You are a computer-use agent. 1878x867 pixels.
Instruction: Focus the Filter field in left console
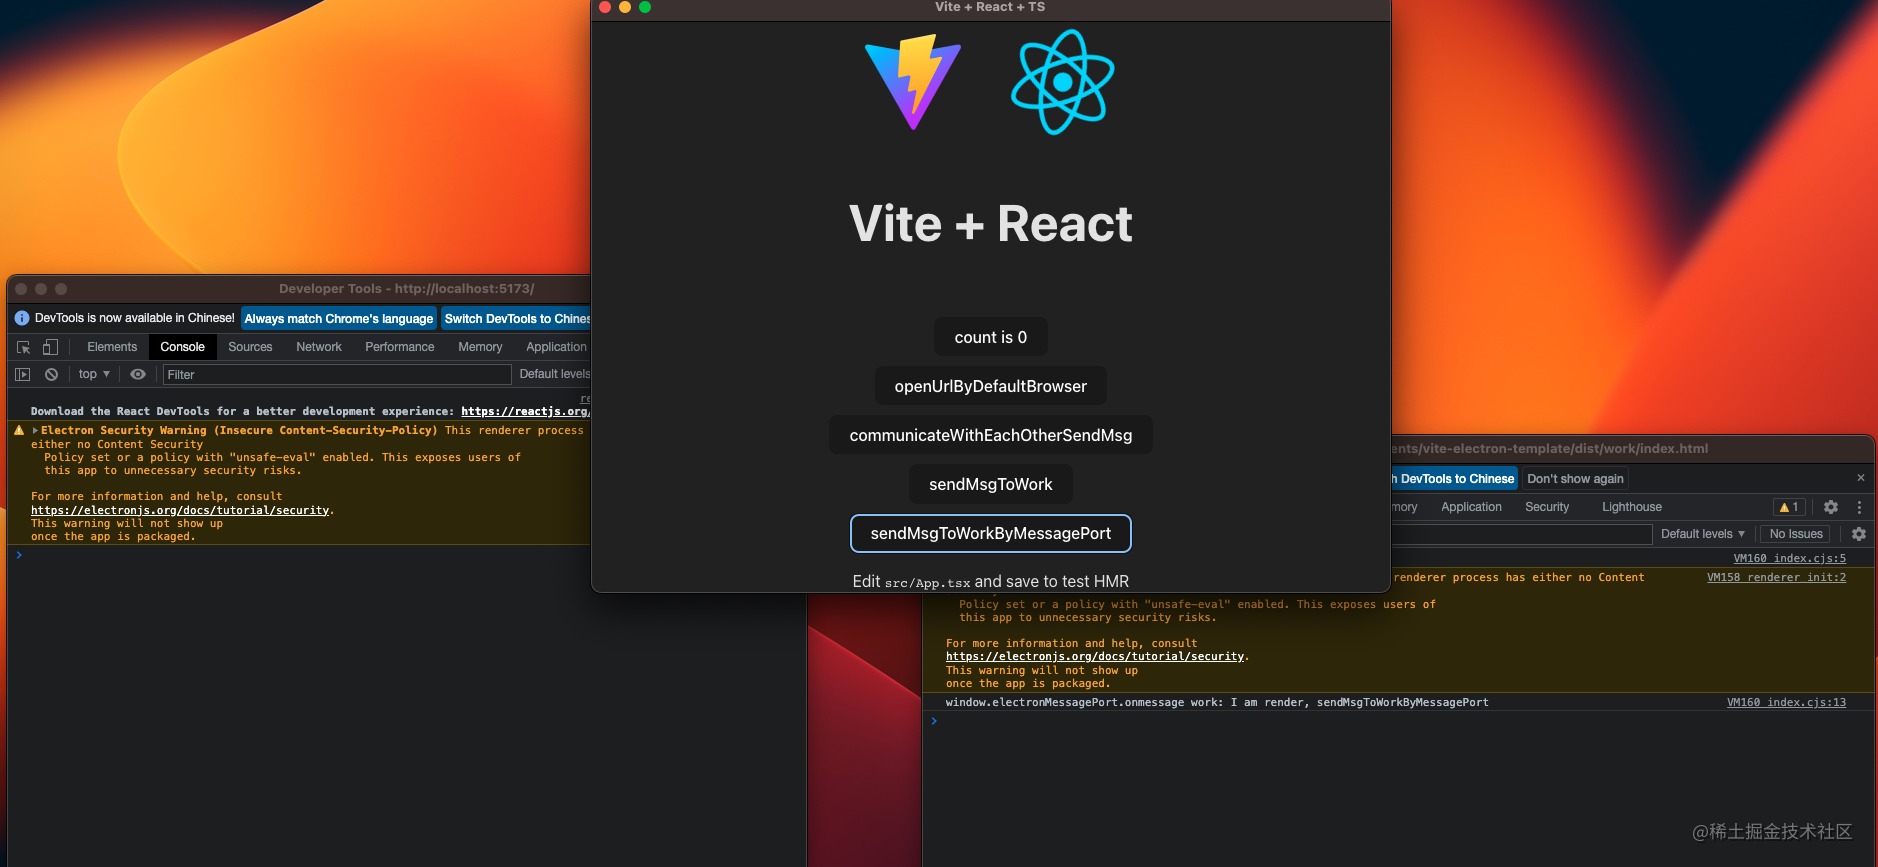(337, 374)
